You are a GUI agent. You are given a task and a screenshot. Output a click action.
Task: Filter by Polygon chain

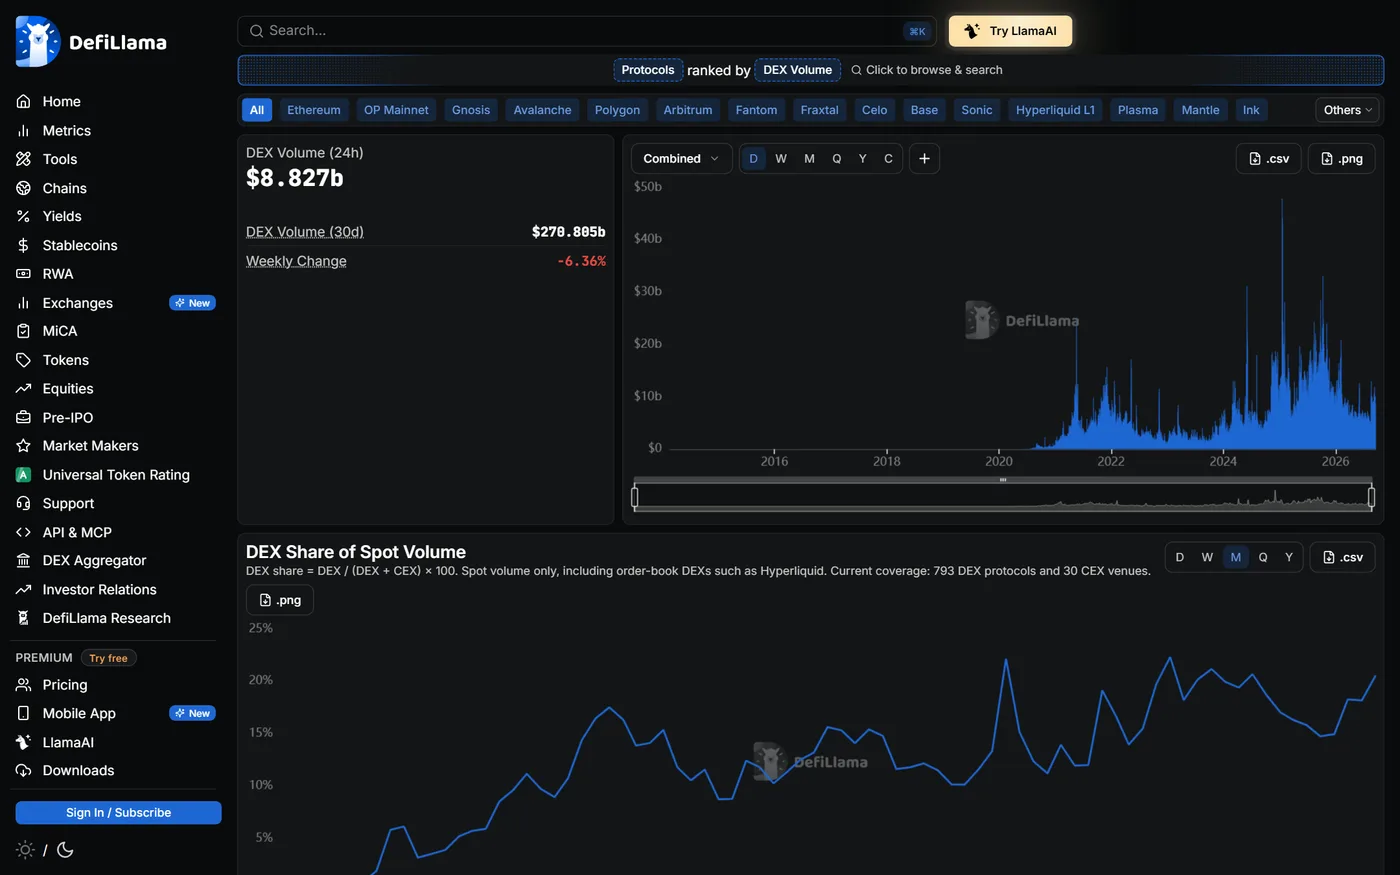pos(617,110)
